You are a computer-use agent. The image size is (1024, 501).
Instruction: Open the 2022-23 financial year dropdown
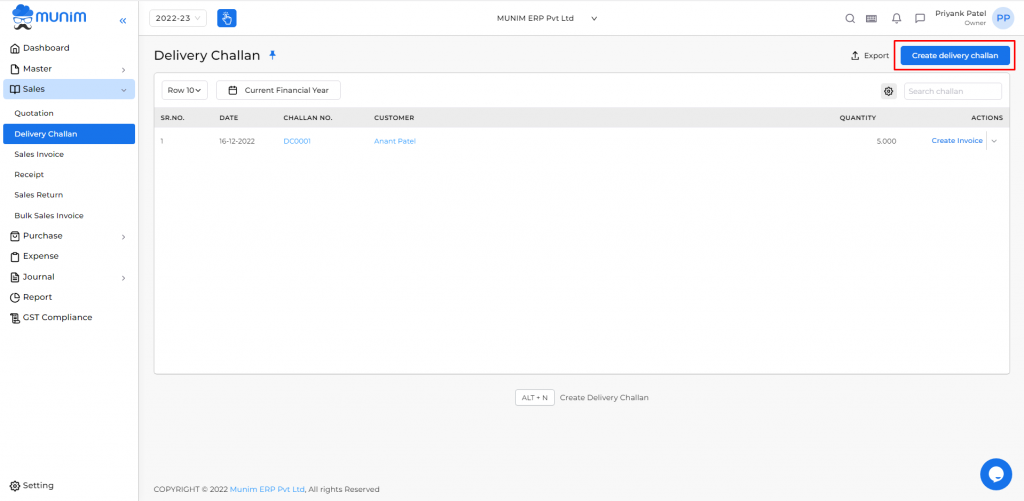tap(177, 18)
